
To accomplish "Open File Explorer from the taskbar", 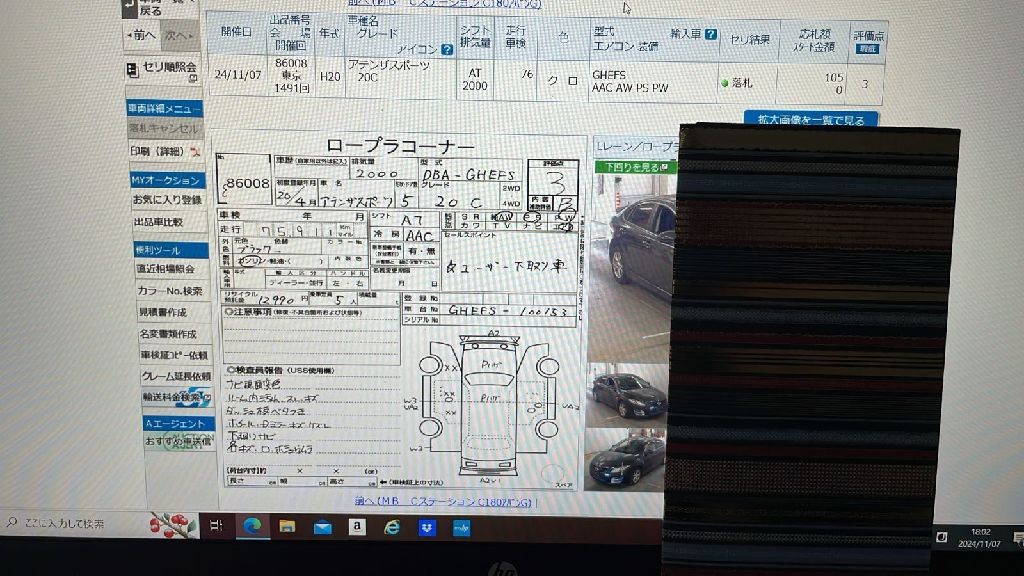I will click(x=287, y=526).
